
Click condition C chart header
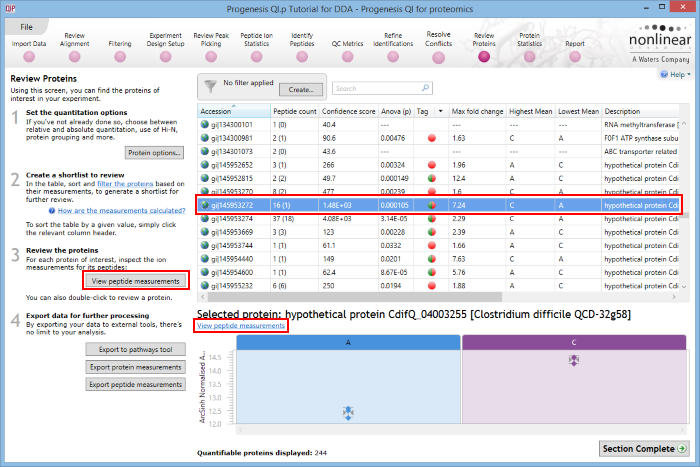pos(574,342)
